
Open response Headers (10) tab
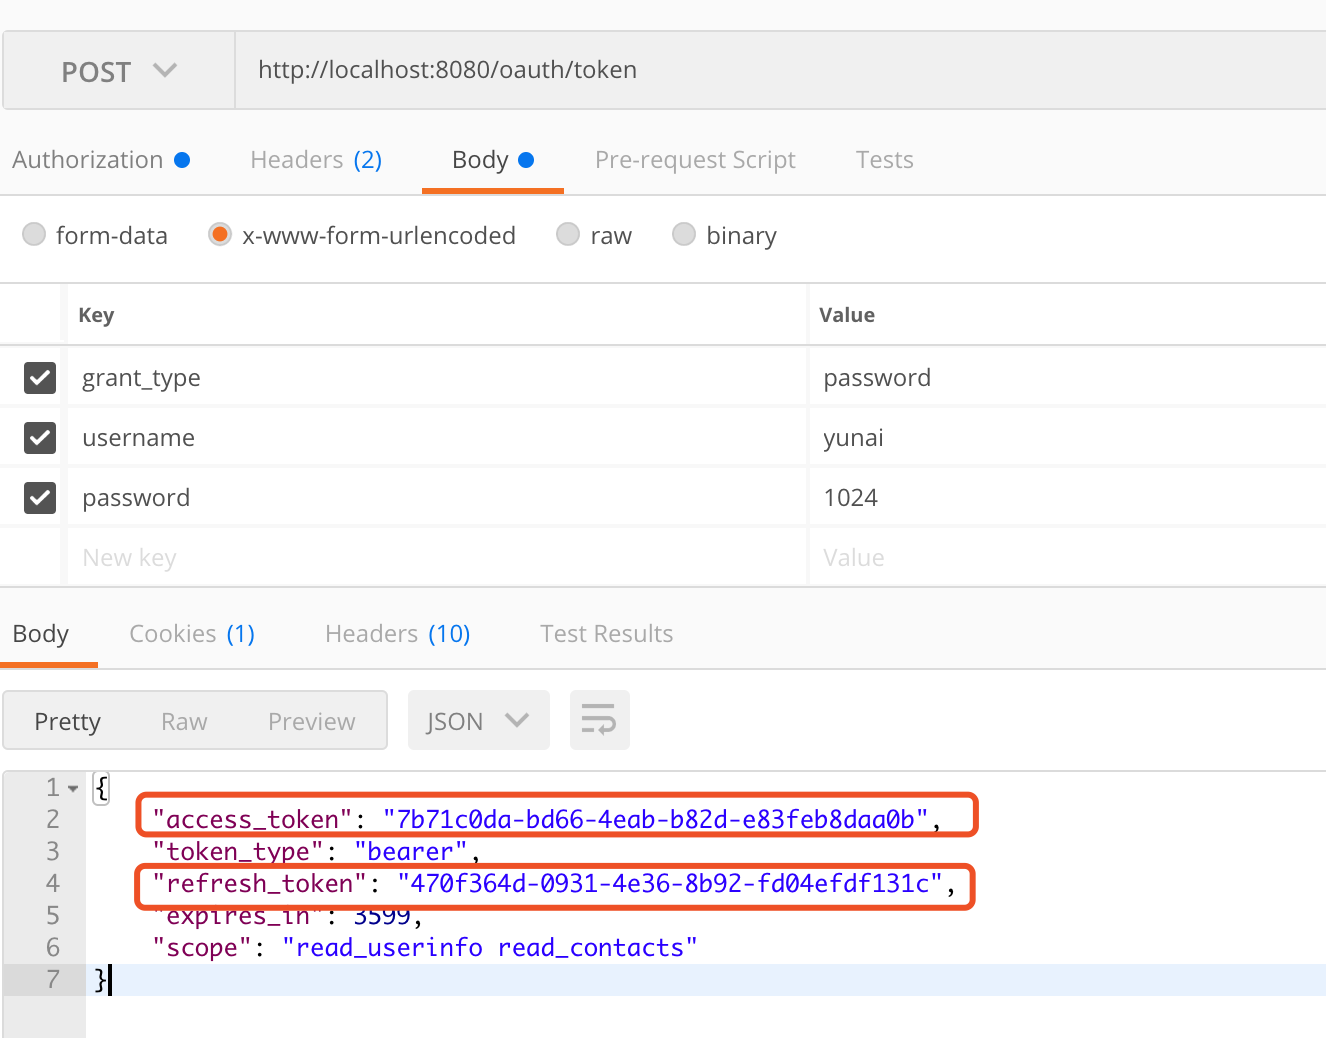point(397,634)
